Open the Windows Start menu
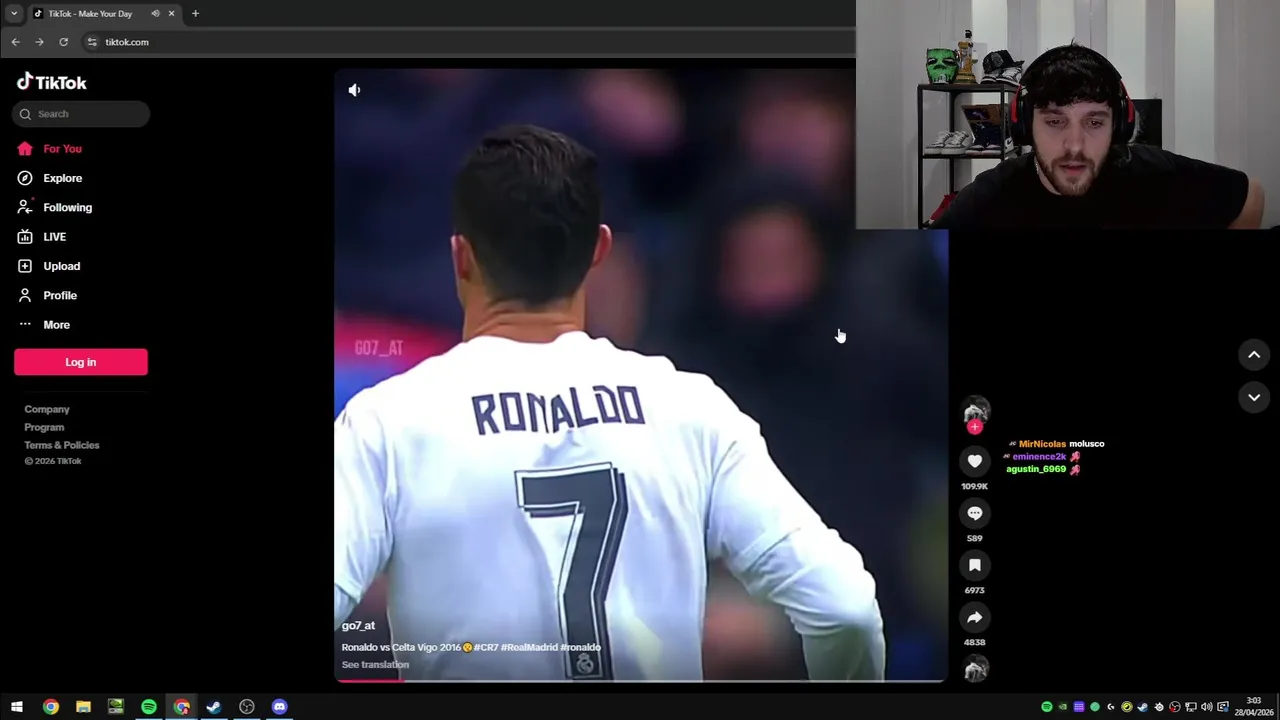1280x720 pixels. tap(17, 707)
